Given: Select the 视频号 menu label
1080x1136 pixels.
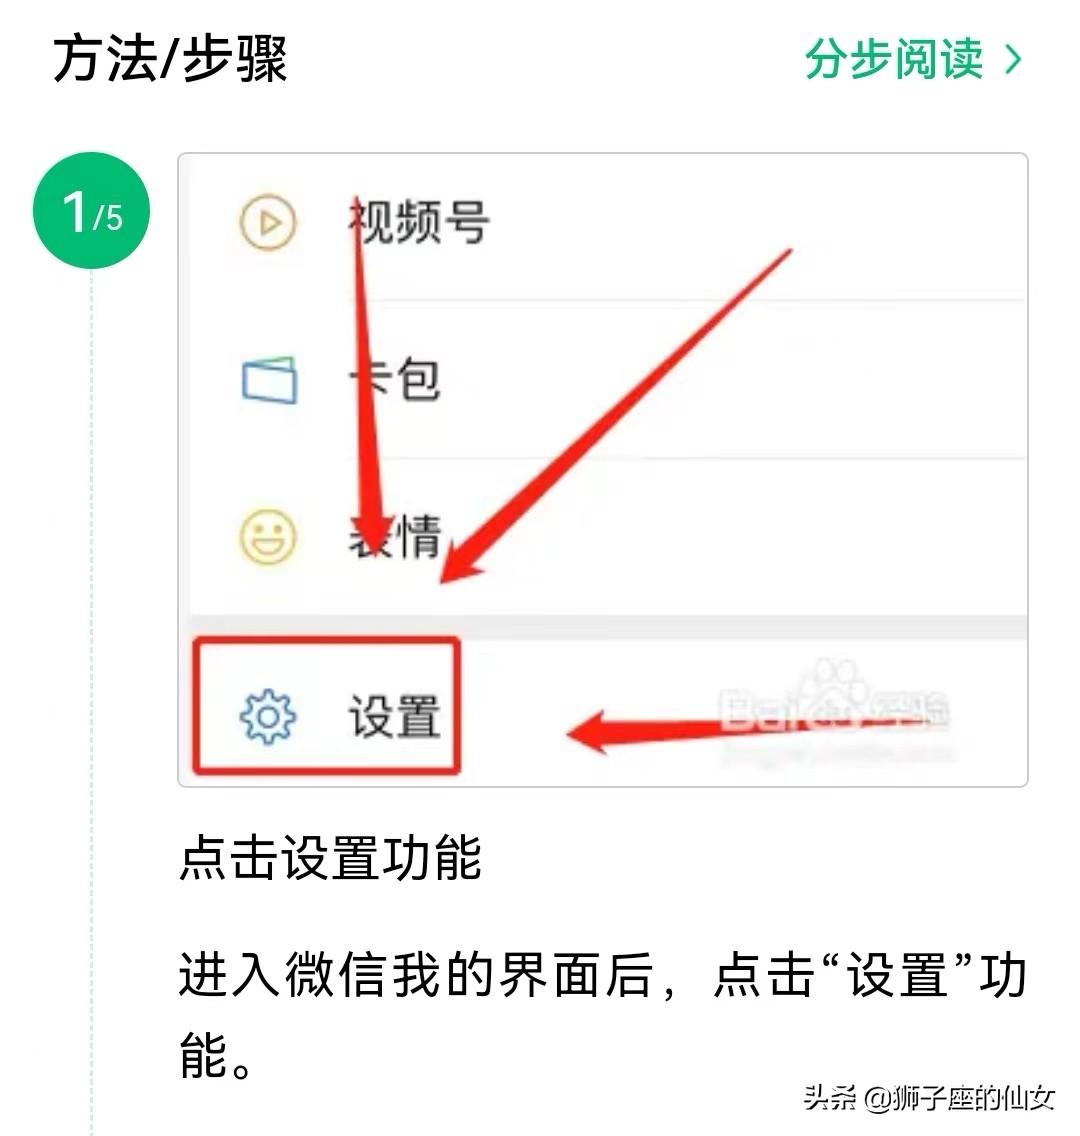Looking at the screenshot, I should point(419,222).
